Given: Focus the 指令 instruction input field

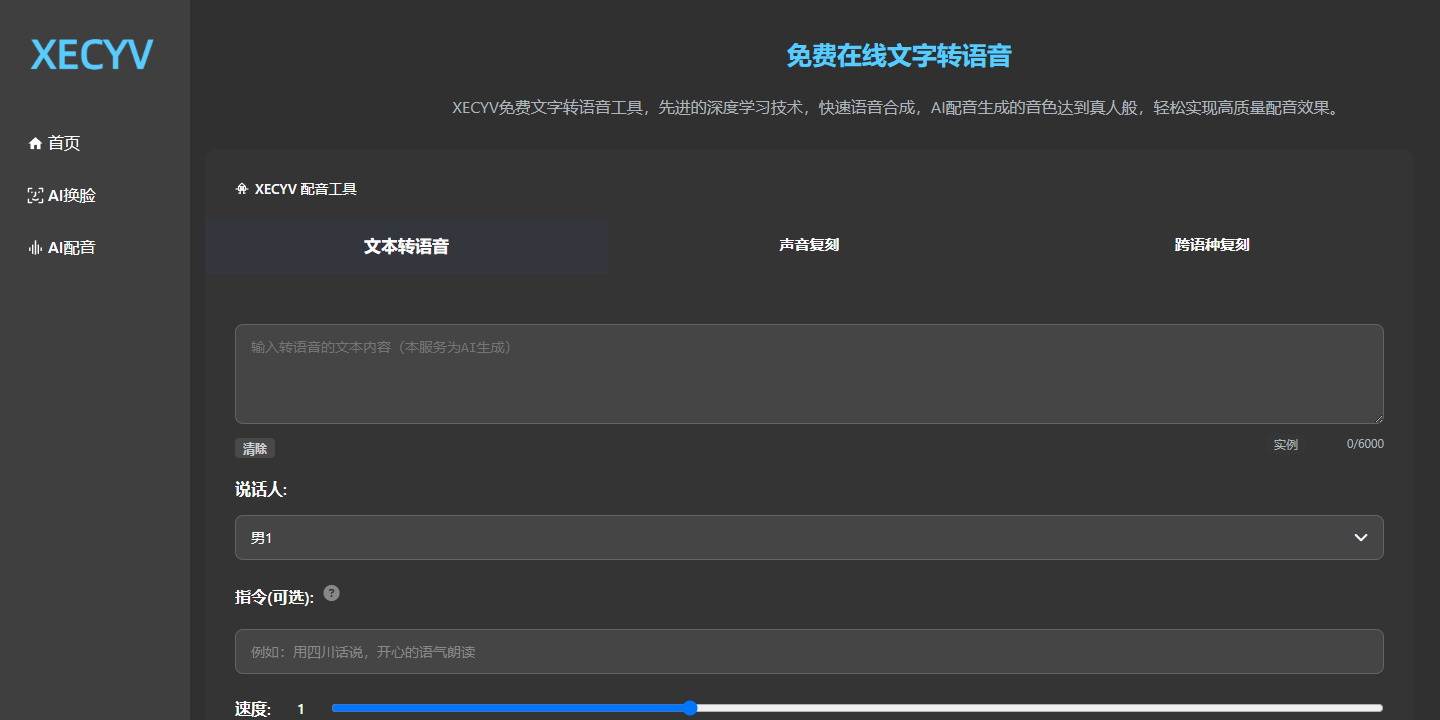Looking at the screenshot, I should (809, 652).
